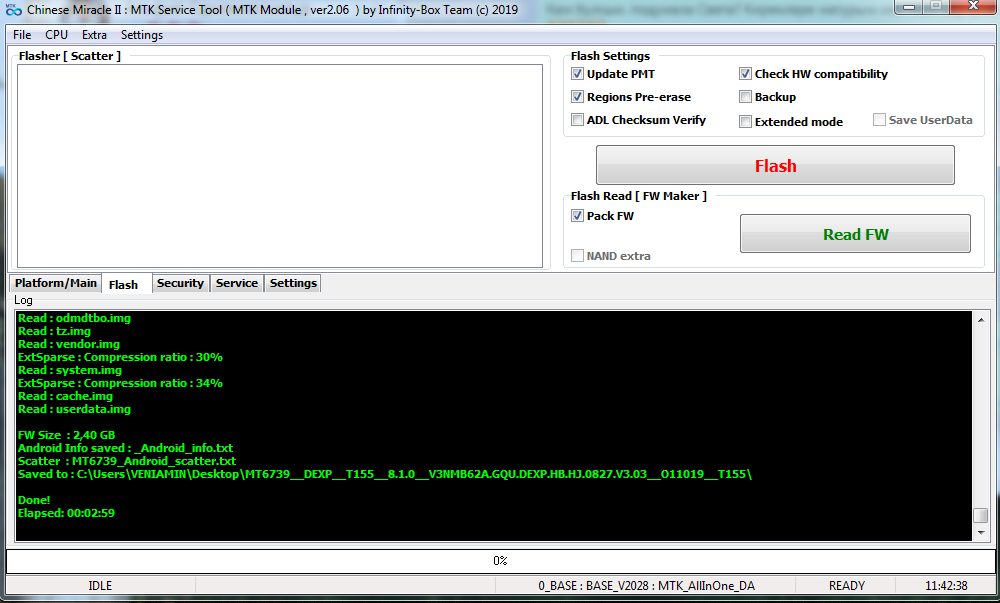
Task: Click 'Elapsed: 00:02:59' log line
Action: click(x=66, y=513)
